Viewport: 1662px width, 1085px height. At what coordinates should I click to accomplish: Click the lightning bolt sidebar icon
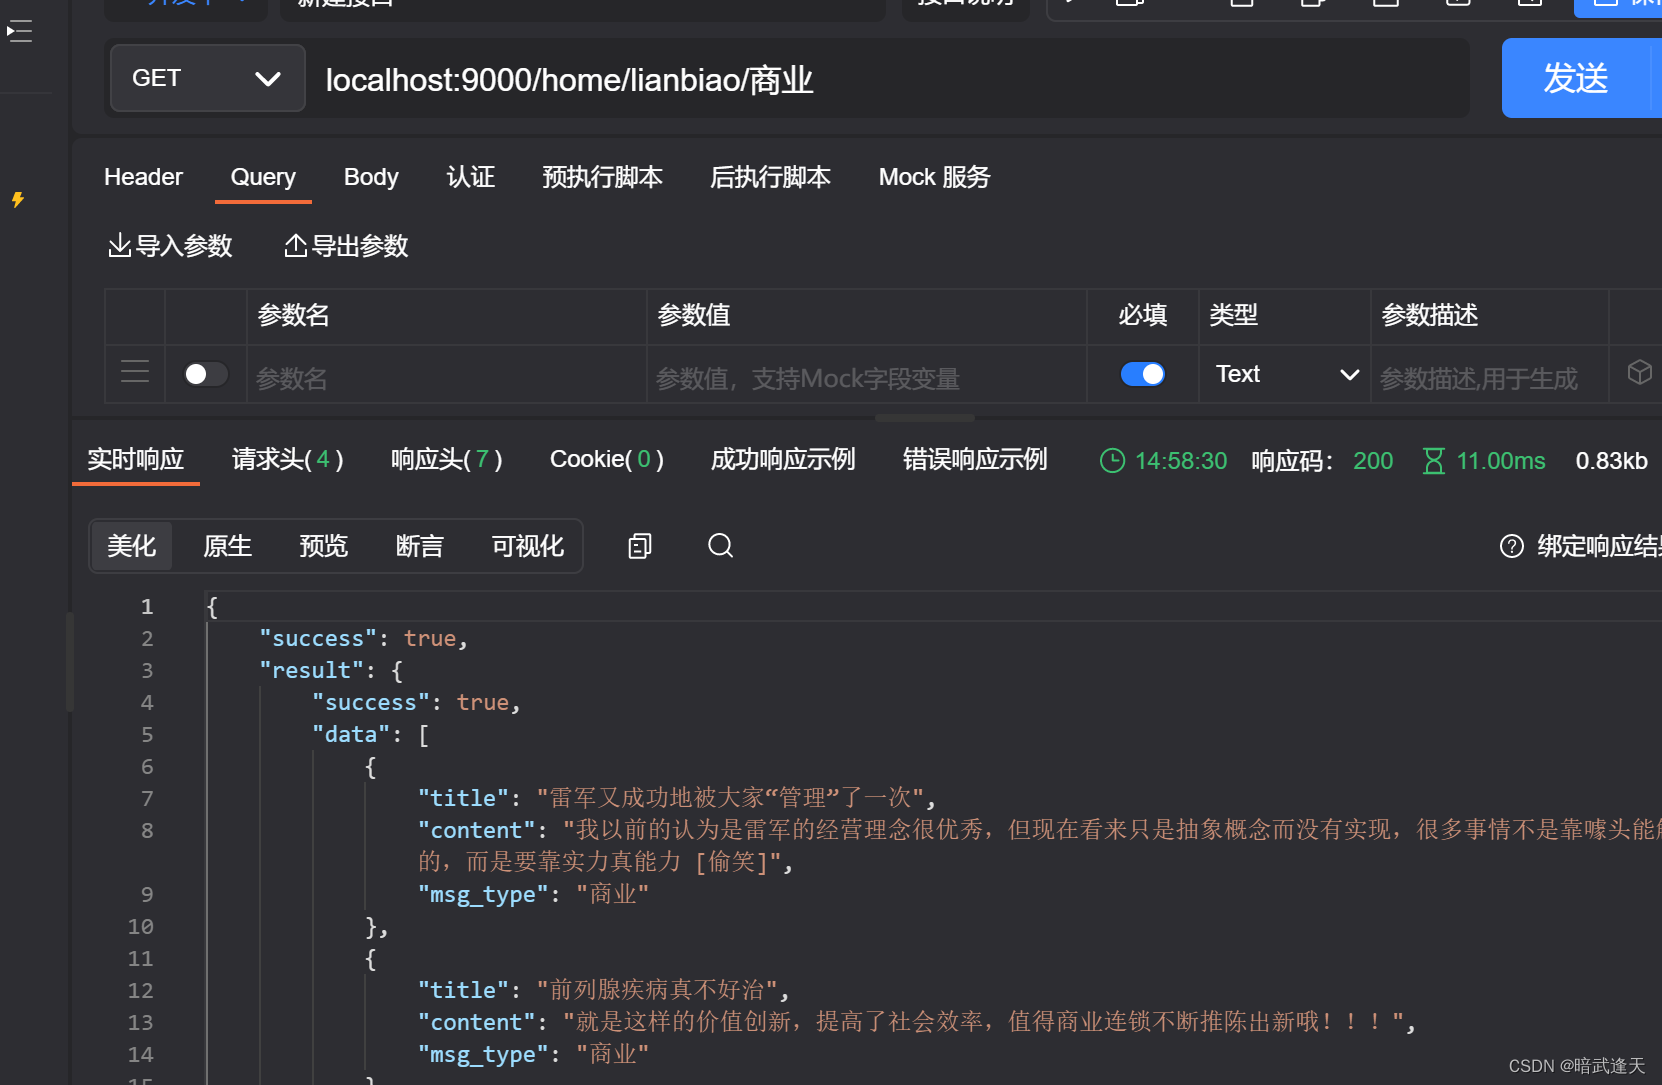[x=18, y=199]
